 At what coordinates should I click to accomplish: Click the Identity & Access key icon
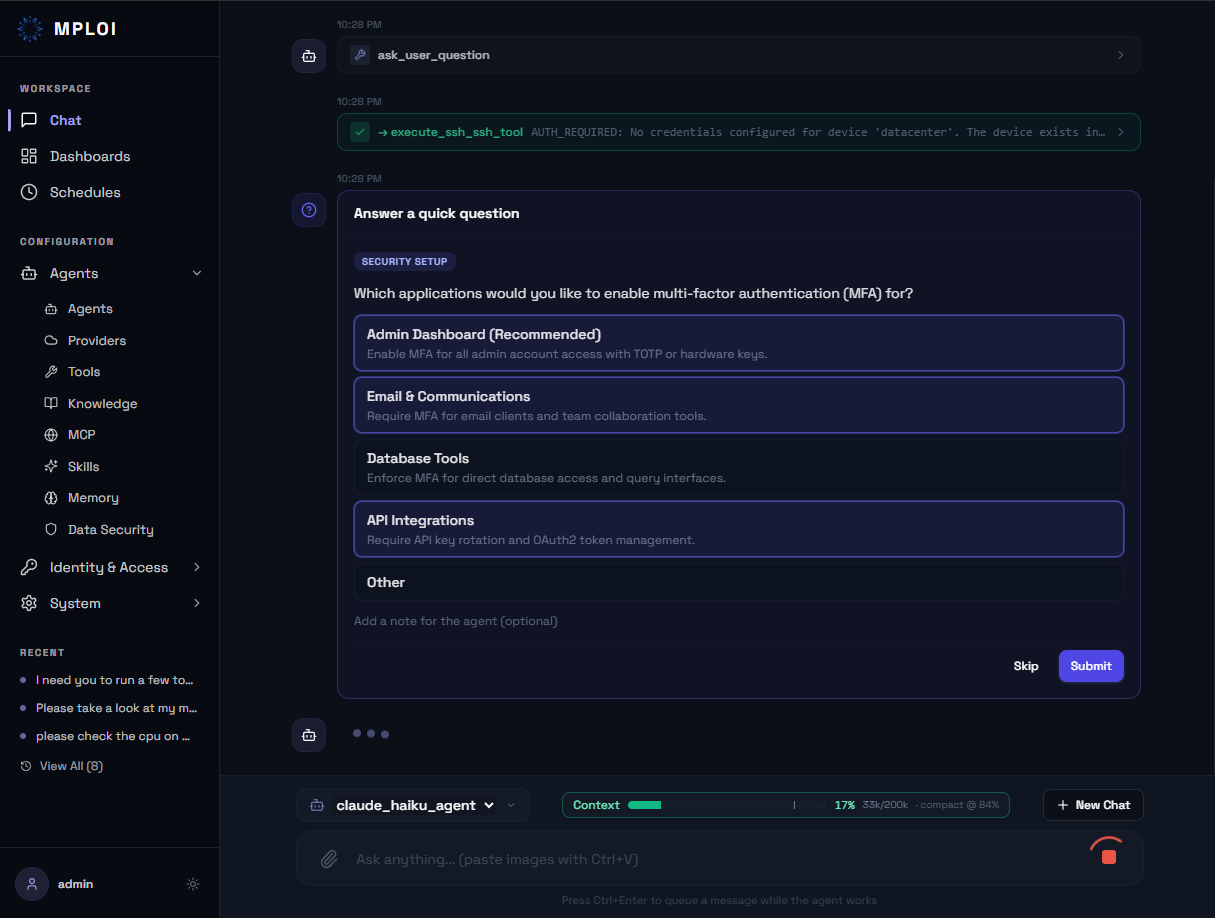[29, 567]
